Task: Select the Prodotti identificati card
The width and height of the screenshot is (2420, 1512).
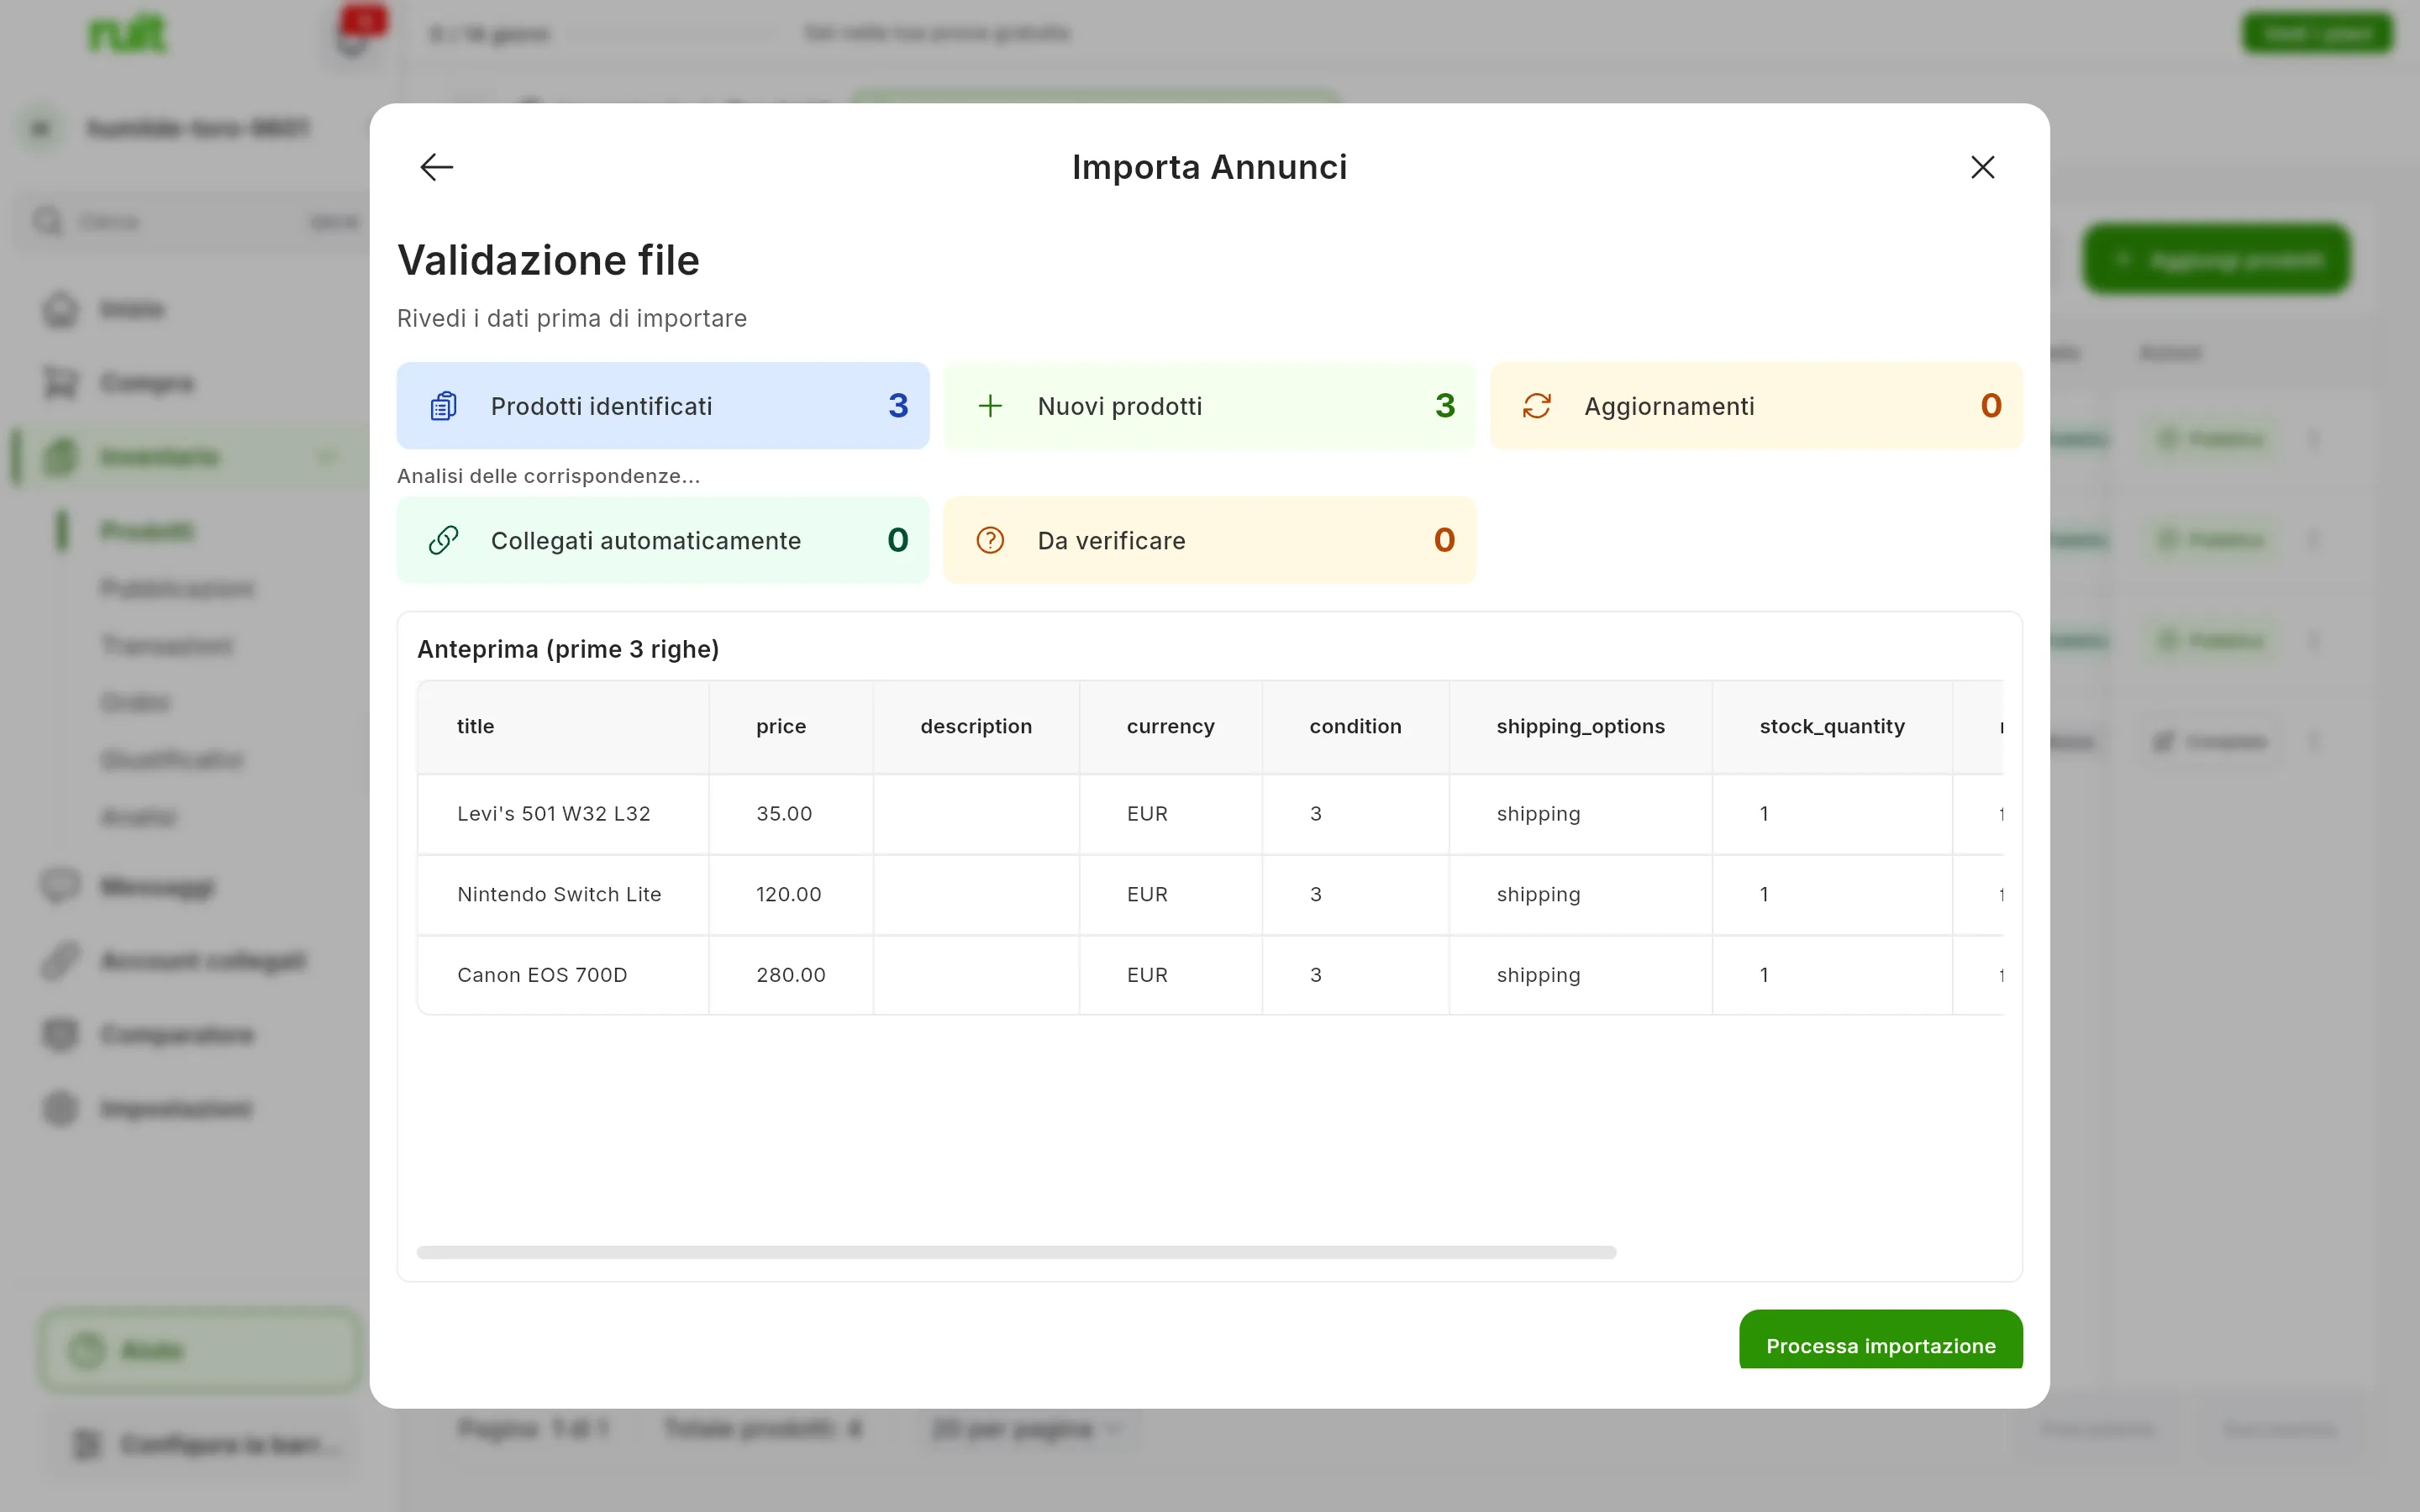Action: coord(663,405)
